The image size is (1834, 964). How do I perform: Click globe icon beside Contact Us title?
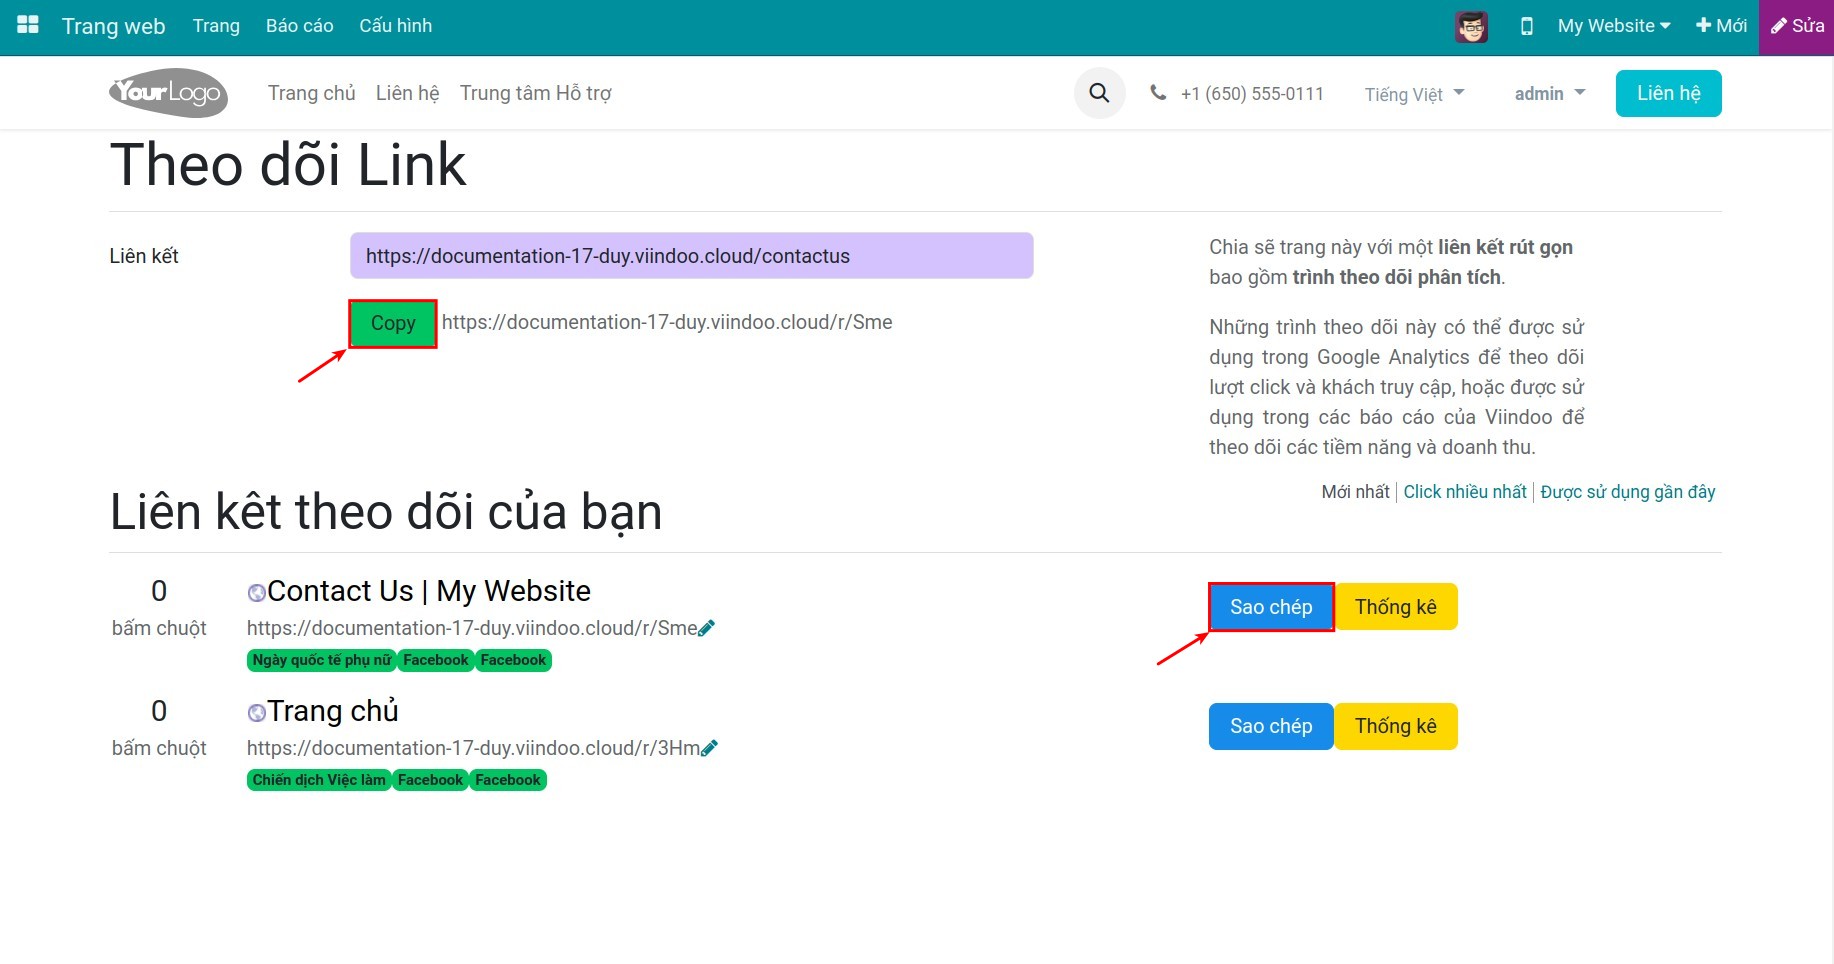pyautogui.click(x=256, y=593)
